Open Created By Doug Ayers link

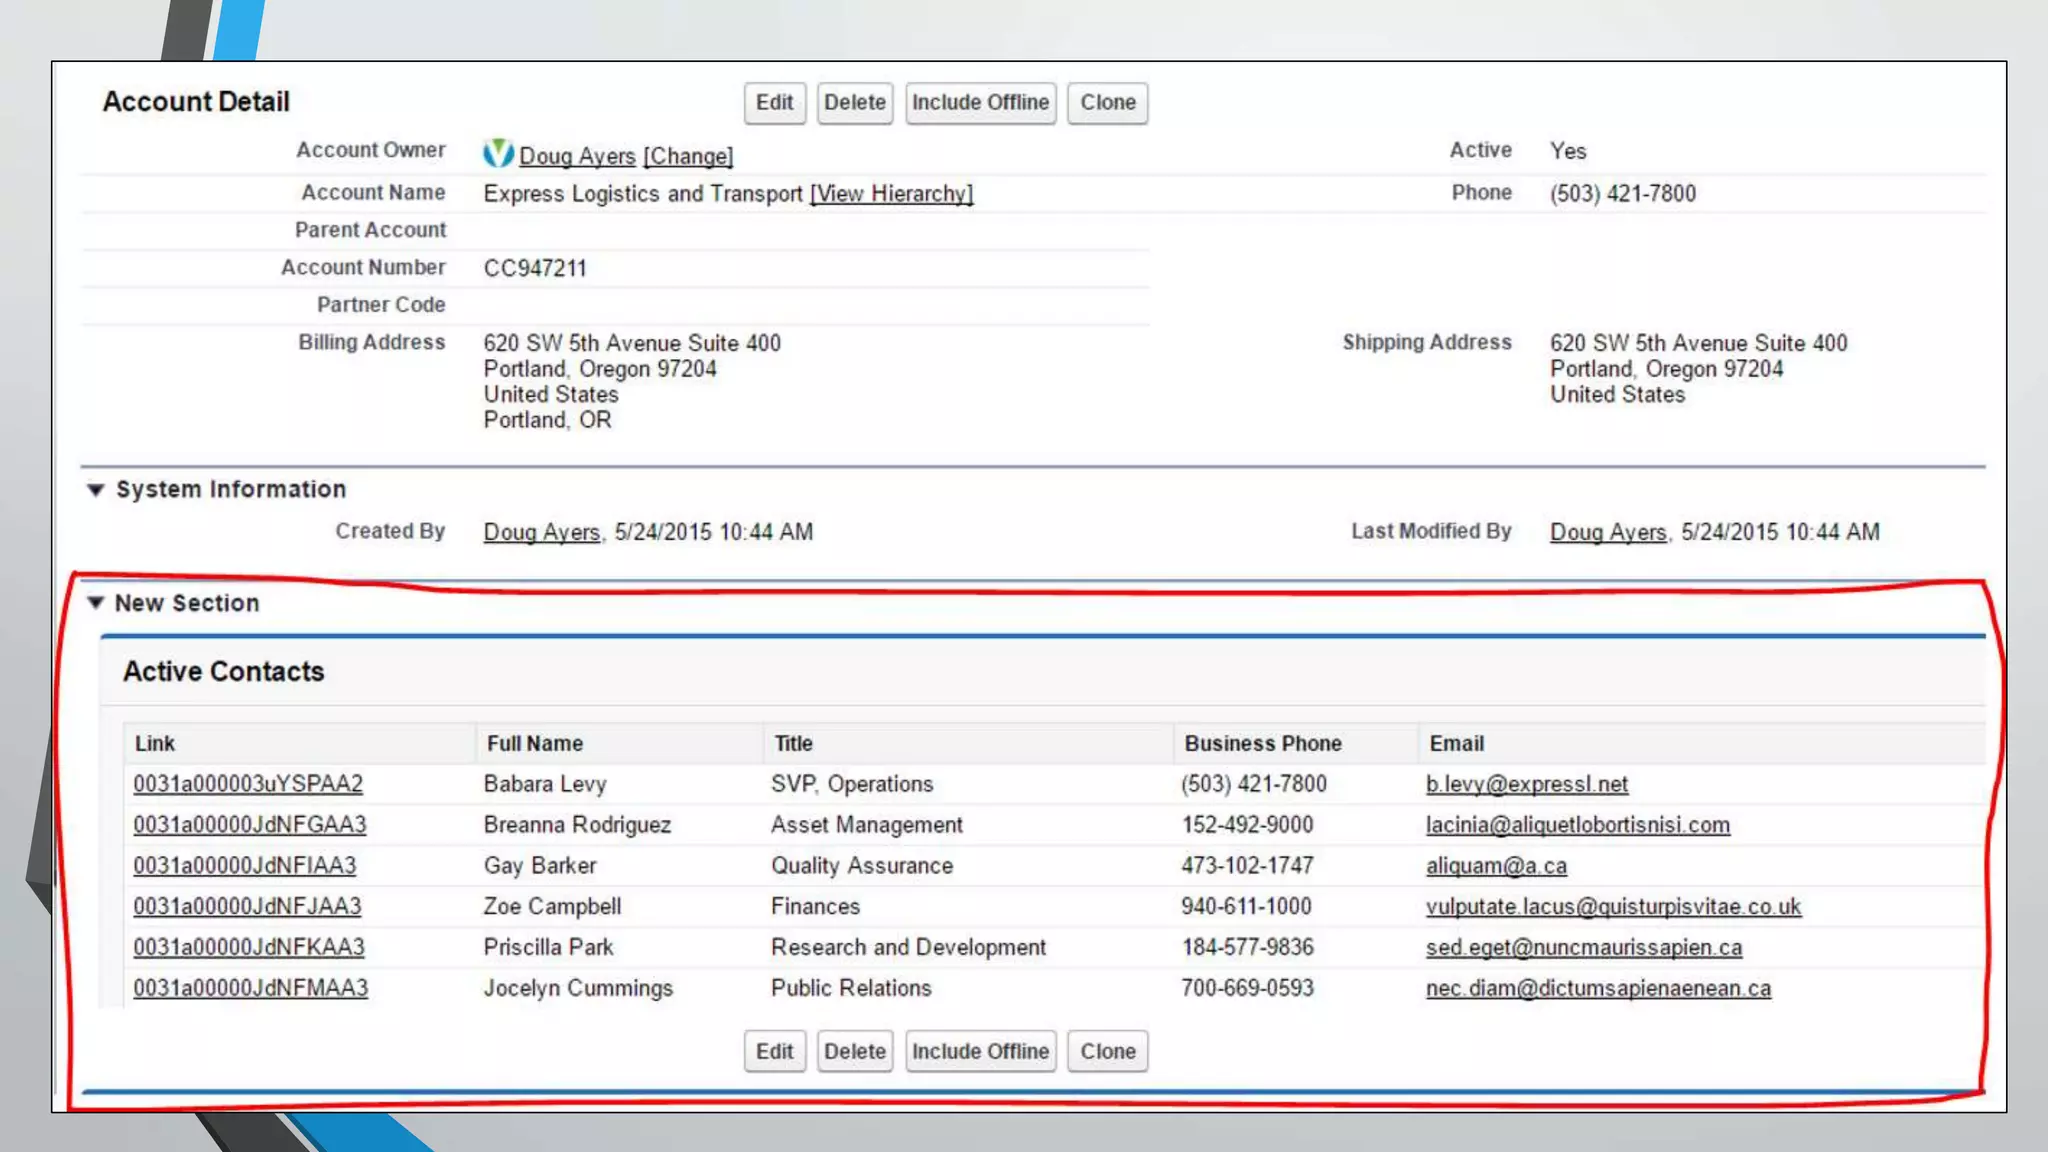(541, 532)
